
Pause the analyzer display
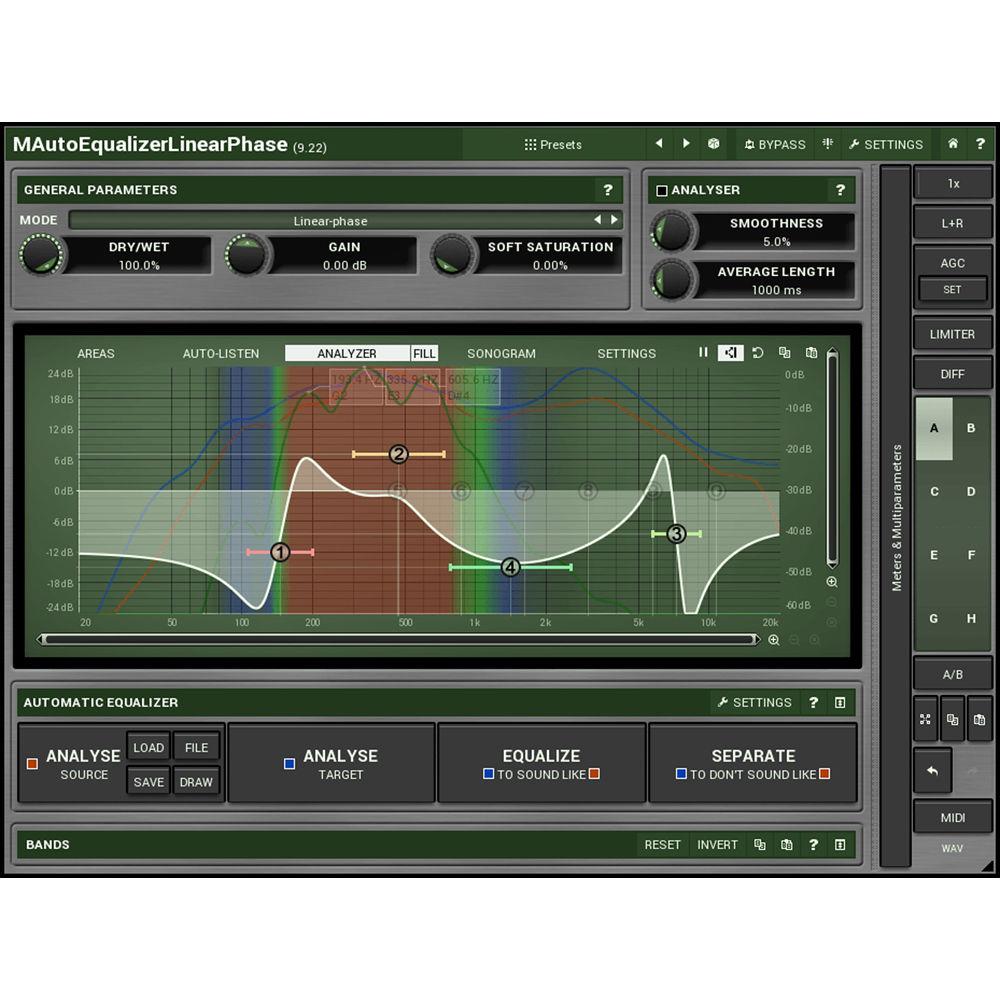click(703, 352)
